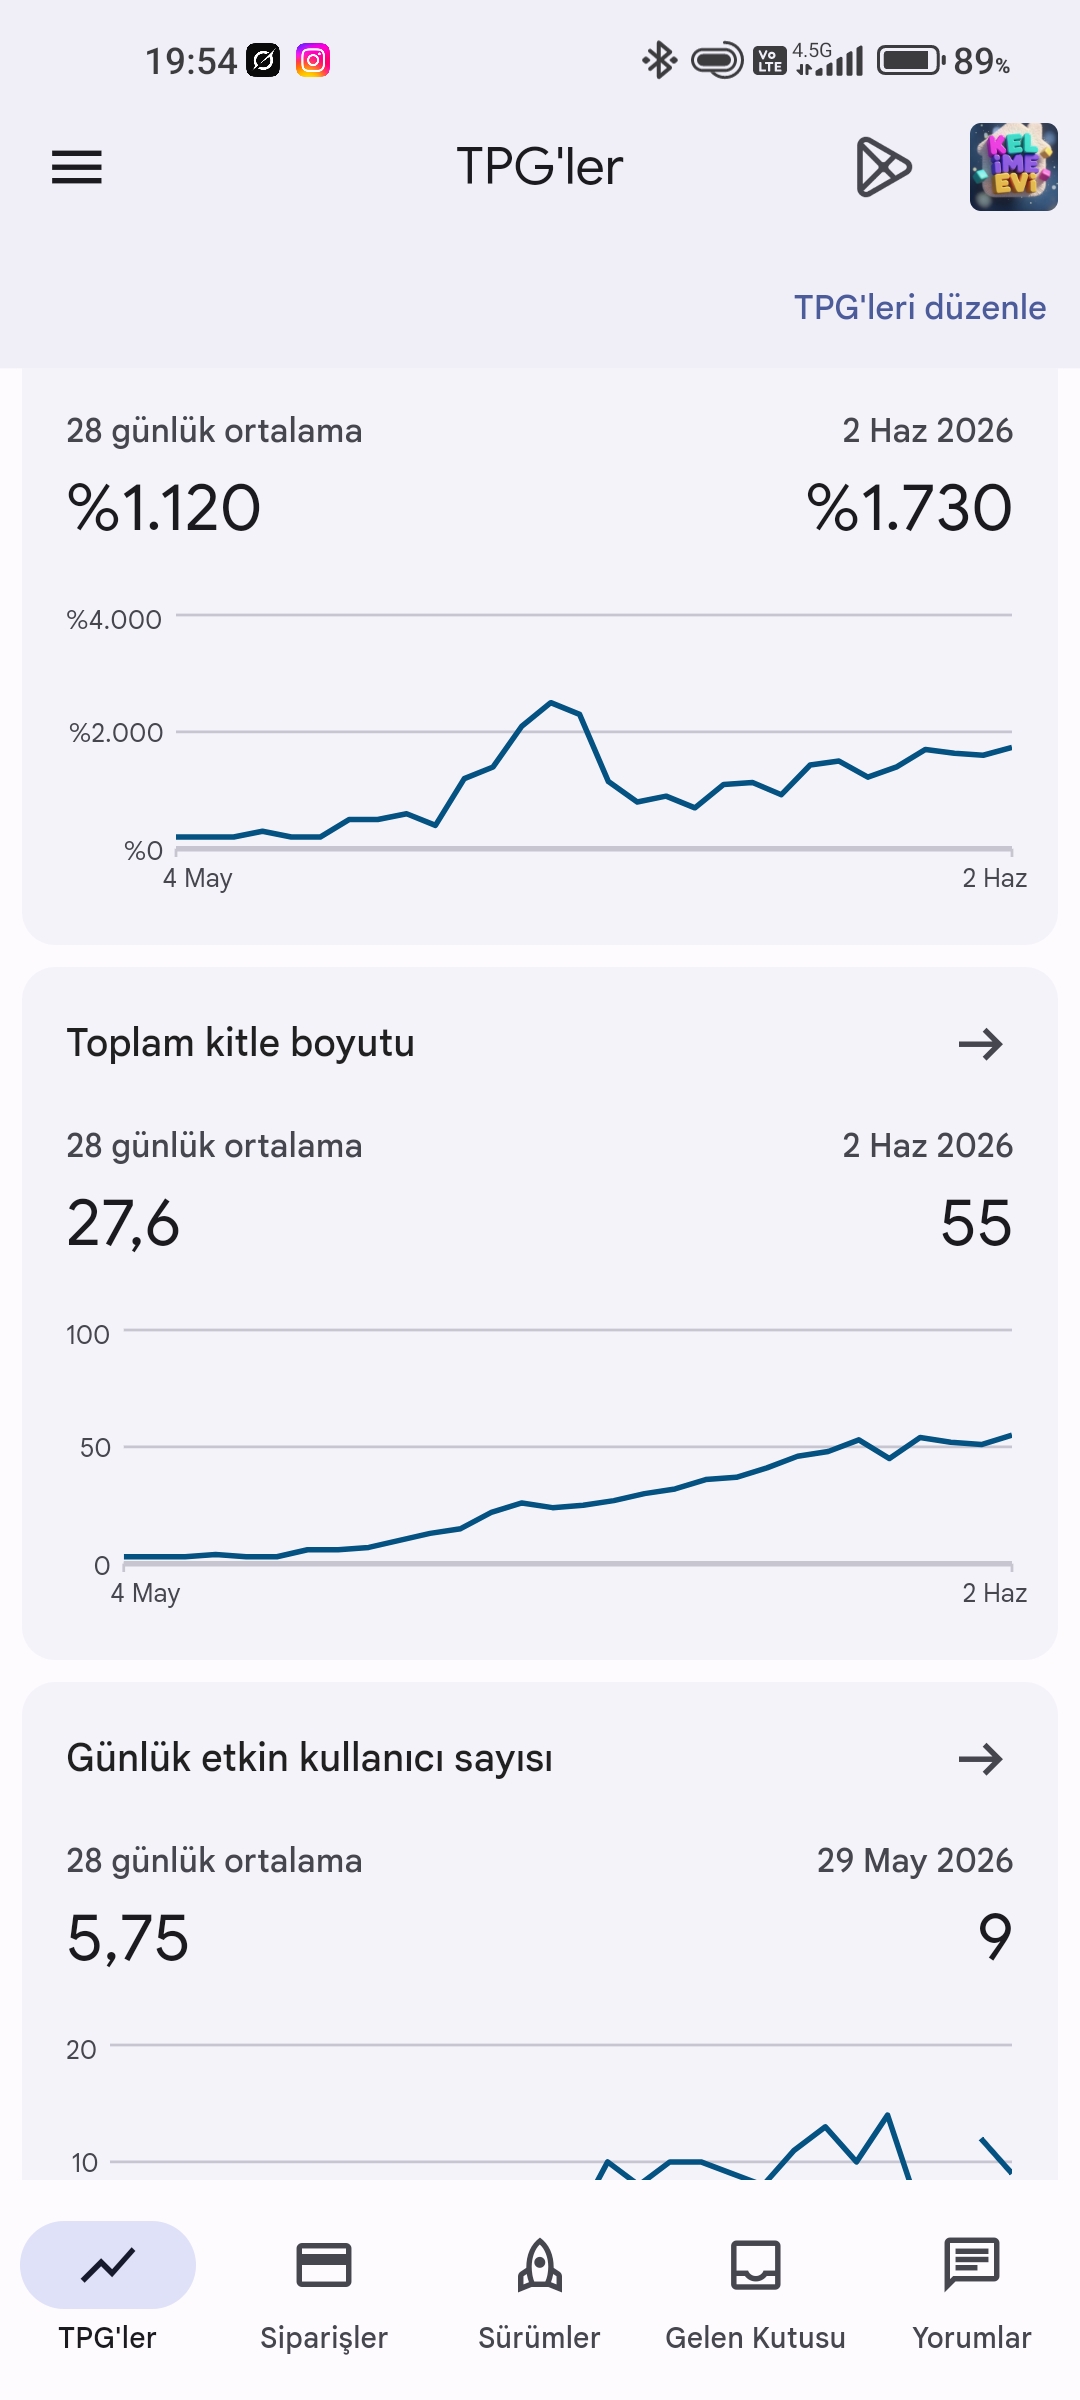The image size is (1080, 2400).
Task: Tap the Play Console logo icon
Action: 884,167
